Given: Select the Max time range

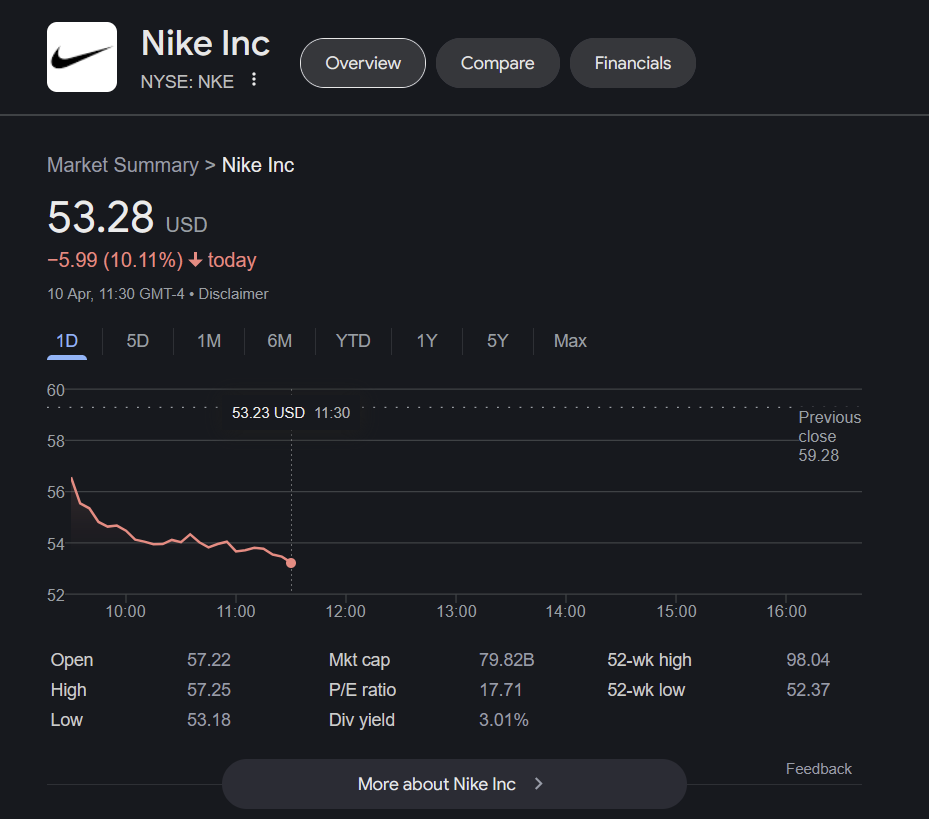Looking at the screenshot, I should [x=570, y=341].
